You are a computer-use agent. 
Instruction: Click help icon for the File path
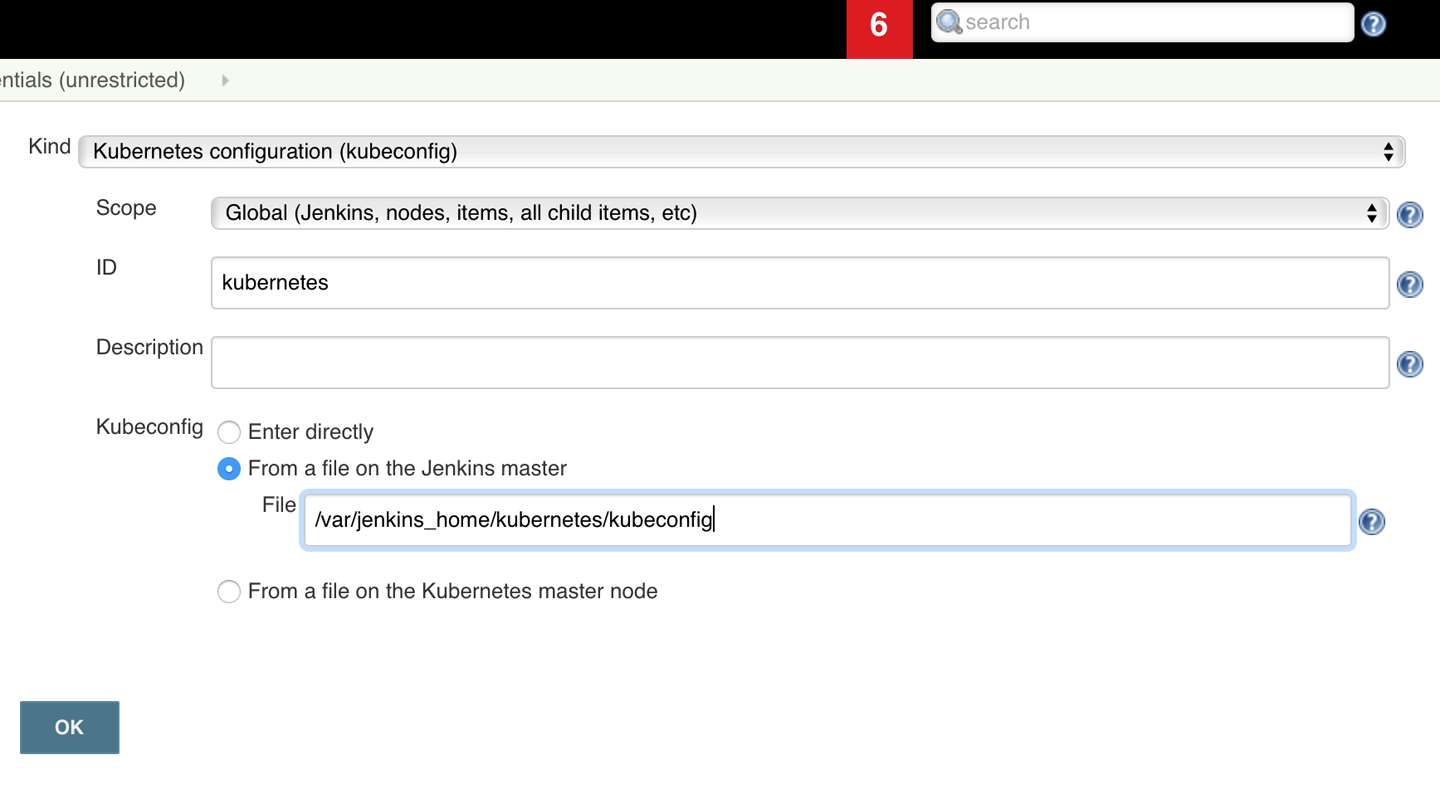pos(1371,521)
